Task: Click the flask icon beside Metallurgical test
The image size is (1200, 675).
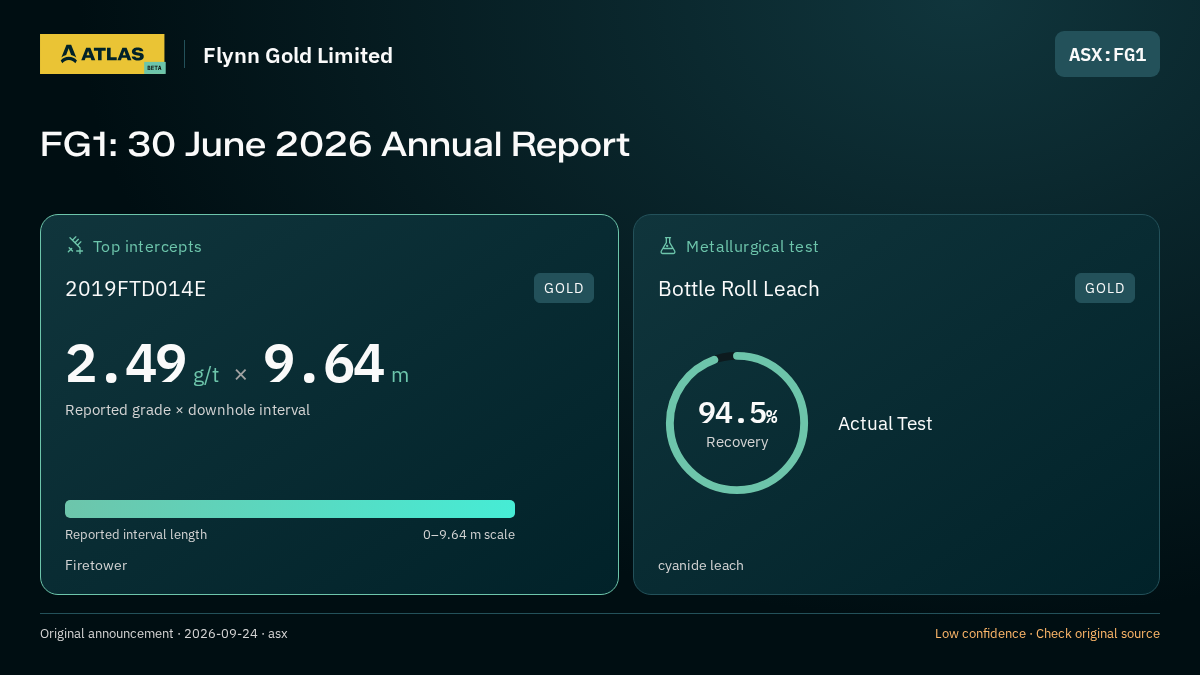Action: click(x=668, y=245)
